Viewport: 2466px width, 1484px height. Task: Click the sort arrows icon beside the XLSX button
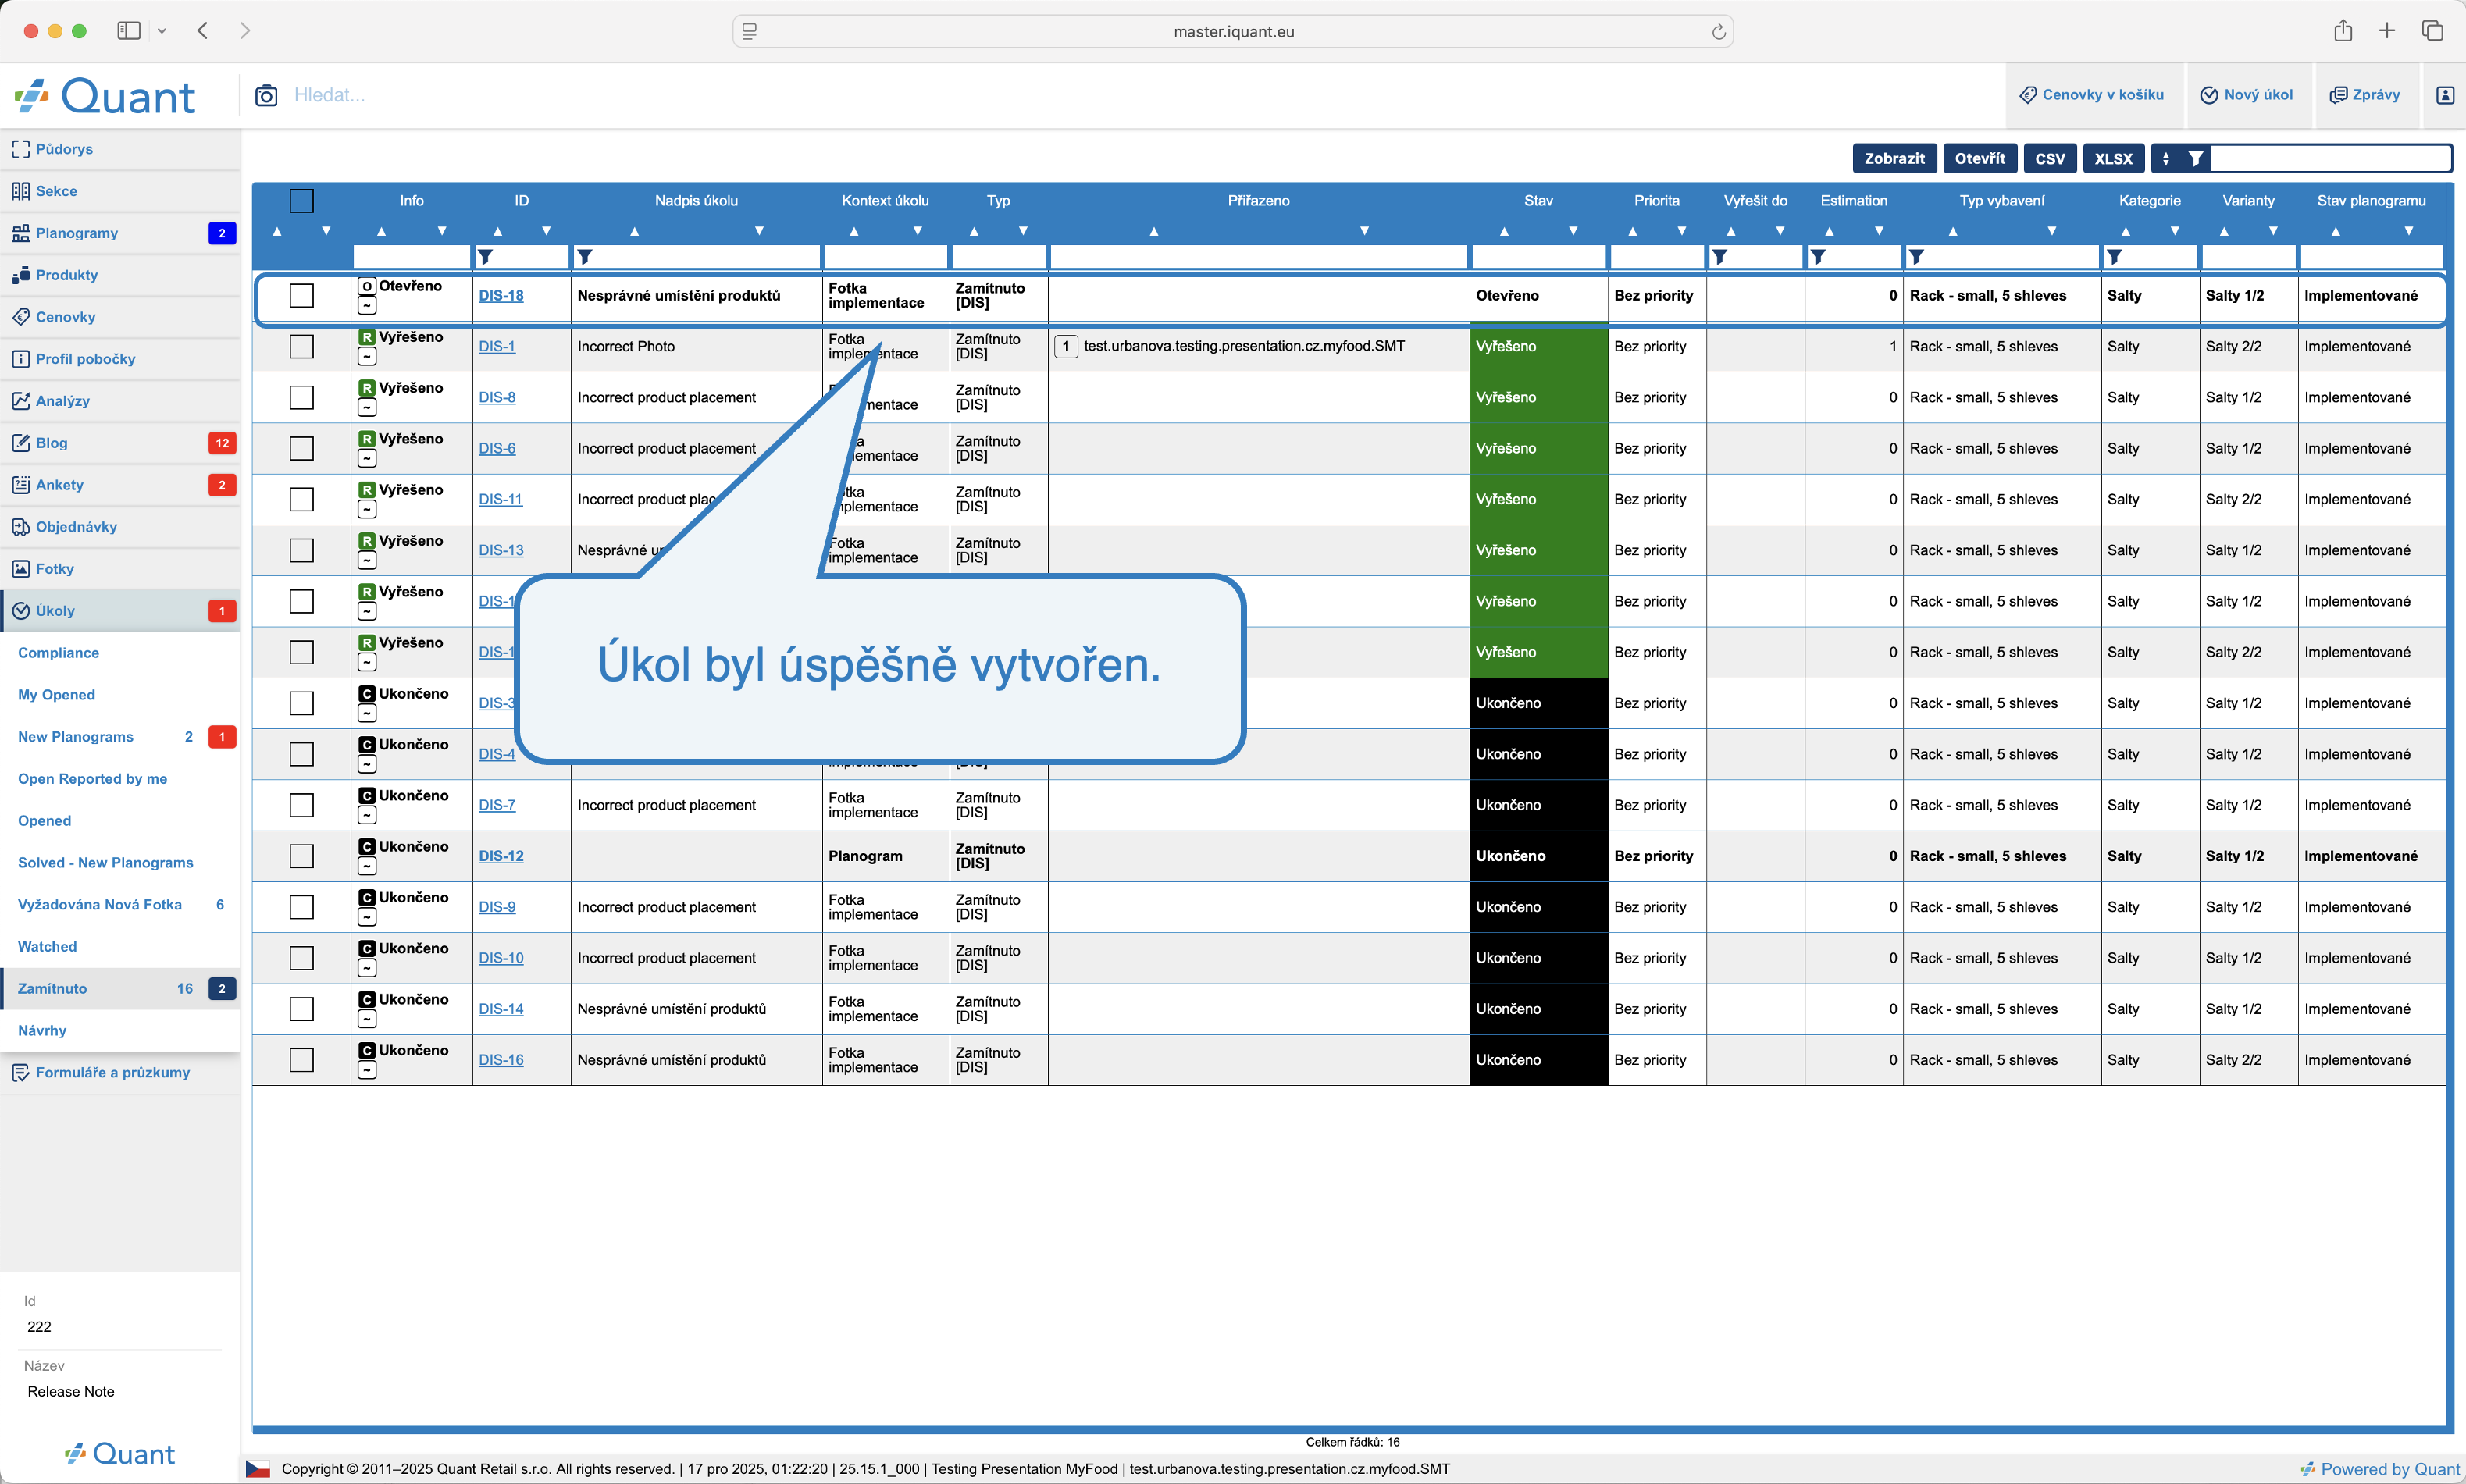[2166, 158]
